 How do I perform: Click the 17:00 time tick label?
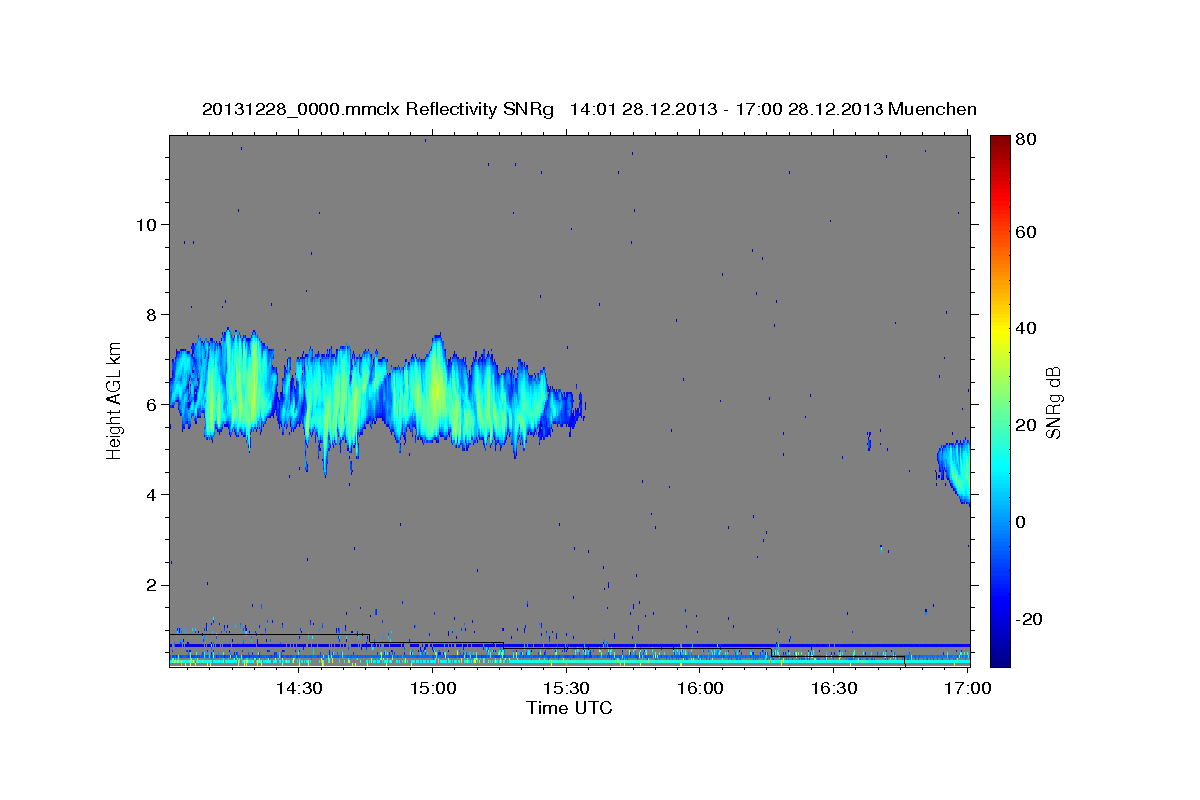click(x=968, y=689)
